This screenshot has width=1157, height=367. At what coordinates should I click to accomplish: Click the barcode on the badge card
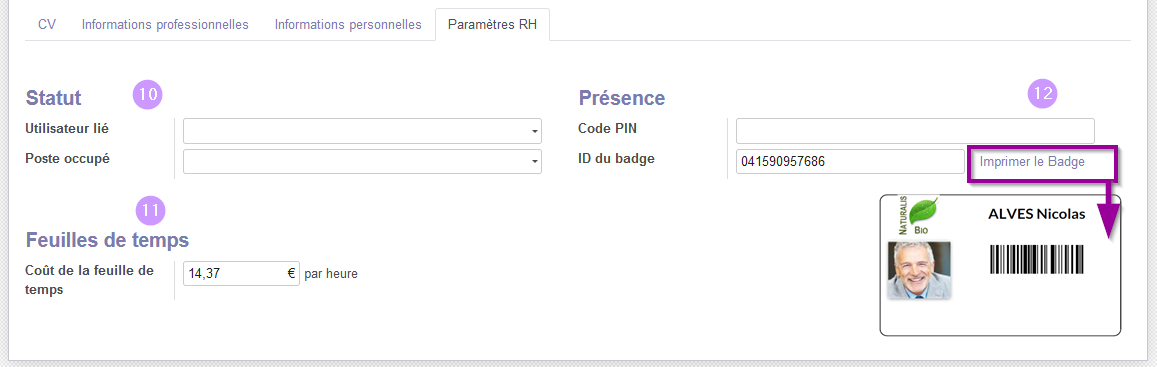click(x=1037, y=261)
